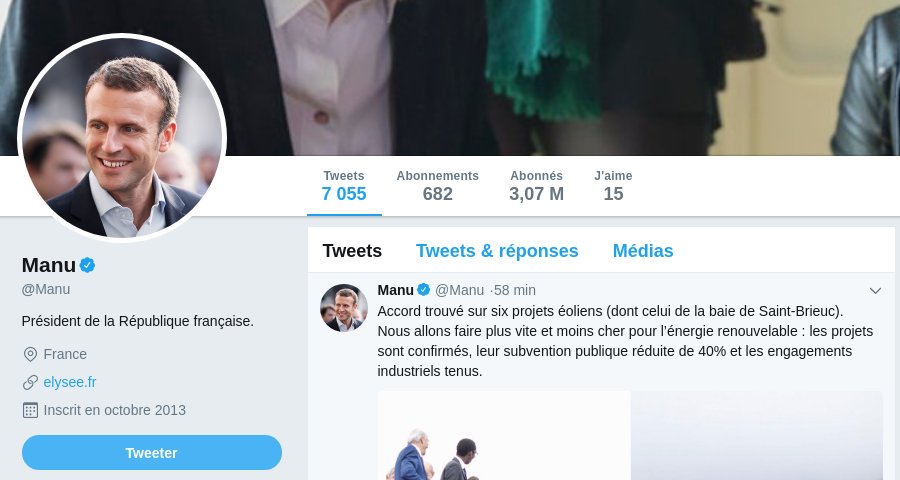Open the Tweets count 7 055 stat
Image resolution: width=900 pixels, height=480 pixels.
pyautogui.click(x=344, y=186)
